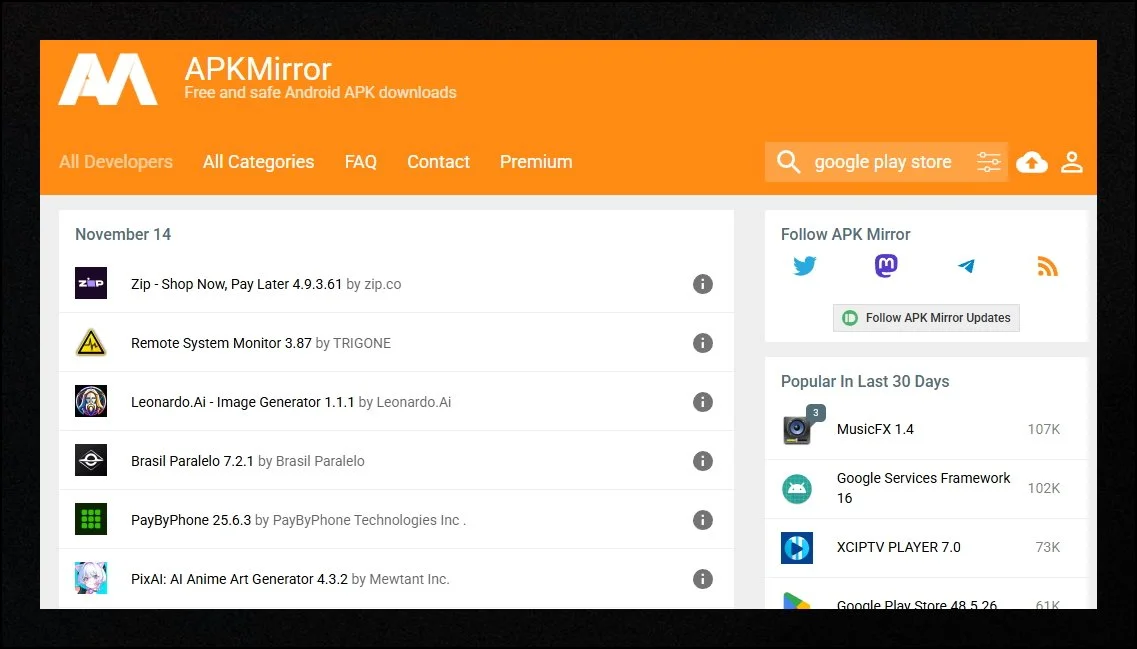This screenshot has height=649, width=1137.
Task: Open the PayByPhone 25.6.3 link
Action: [x=191, y=520]
